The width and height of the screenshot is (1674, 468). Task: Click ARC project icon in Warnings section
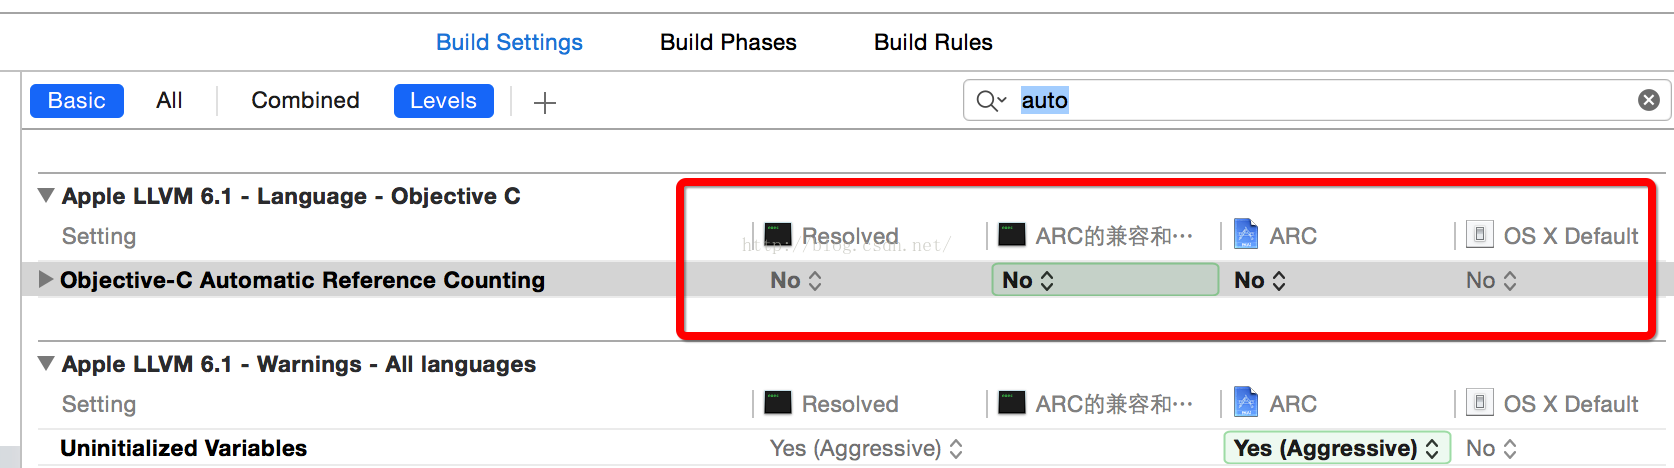coord(1246,402)
